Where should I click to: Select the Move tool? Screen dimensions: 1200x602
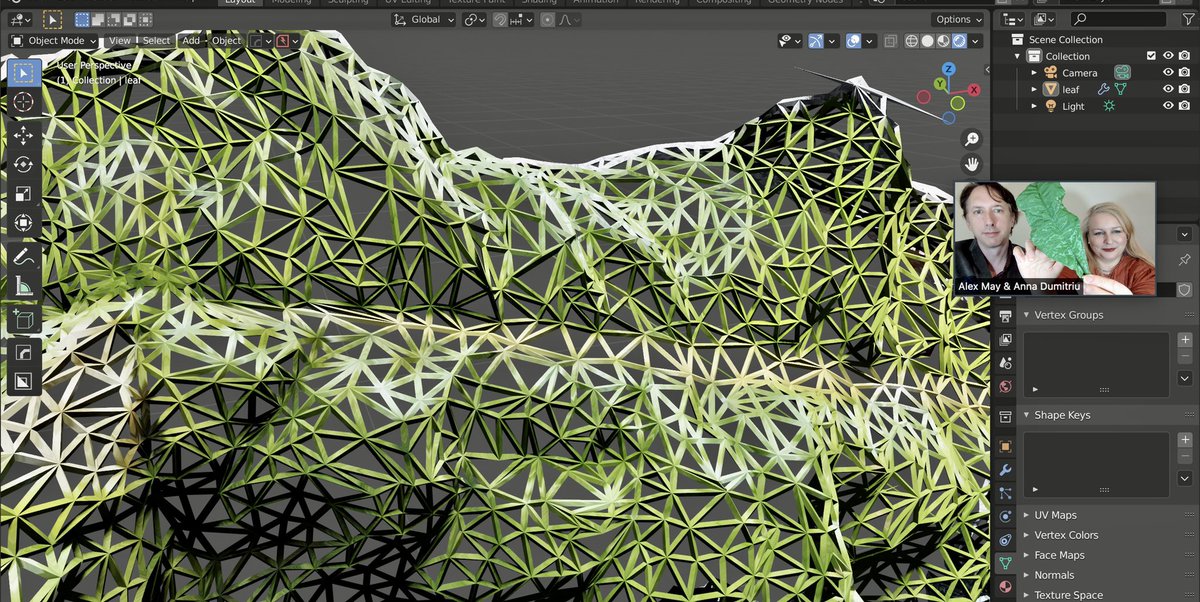24,135
